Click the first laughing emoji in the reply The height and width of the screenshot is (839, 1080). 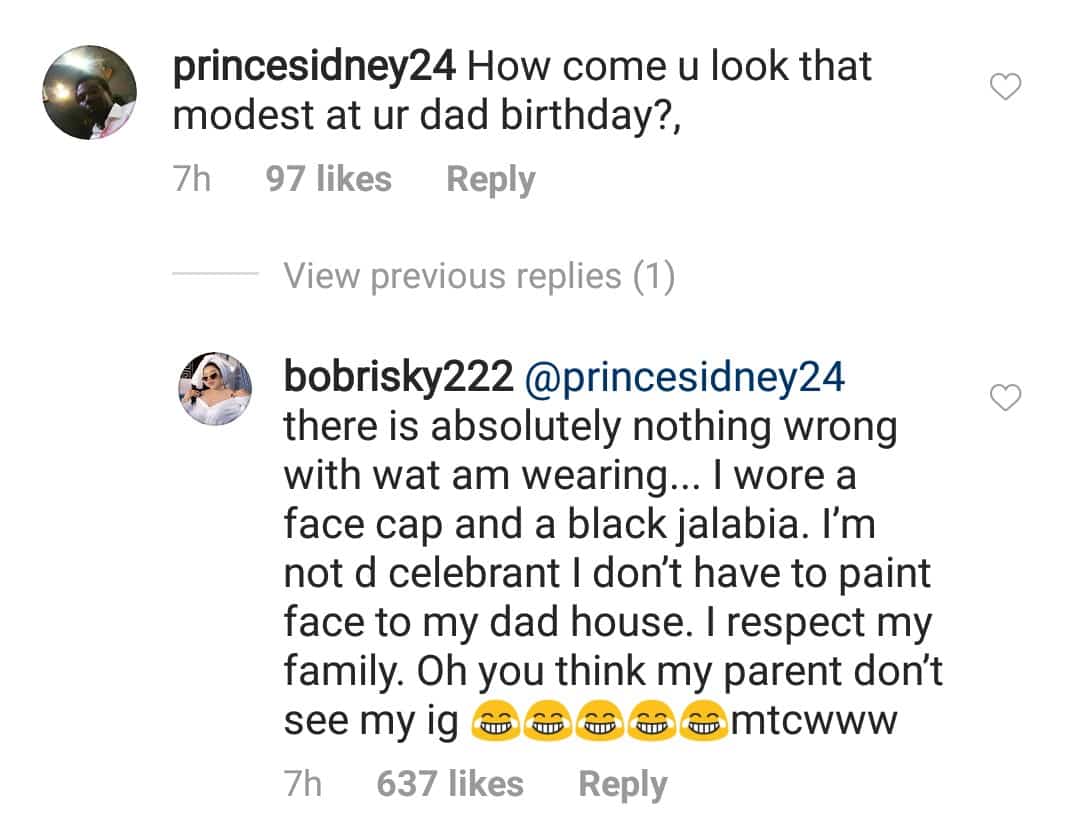click(495, 723)
